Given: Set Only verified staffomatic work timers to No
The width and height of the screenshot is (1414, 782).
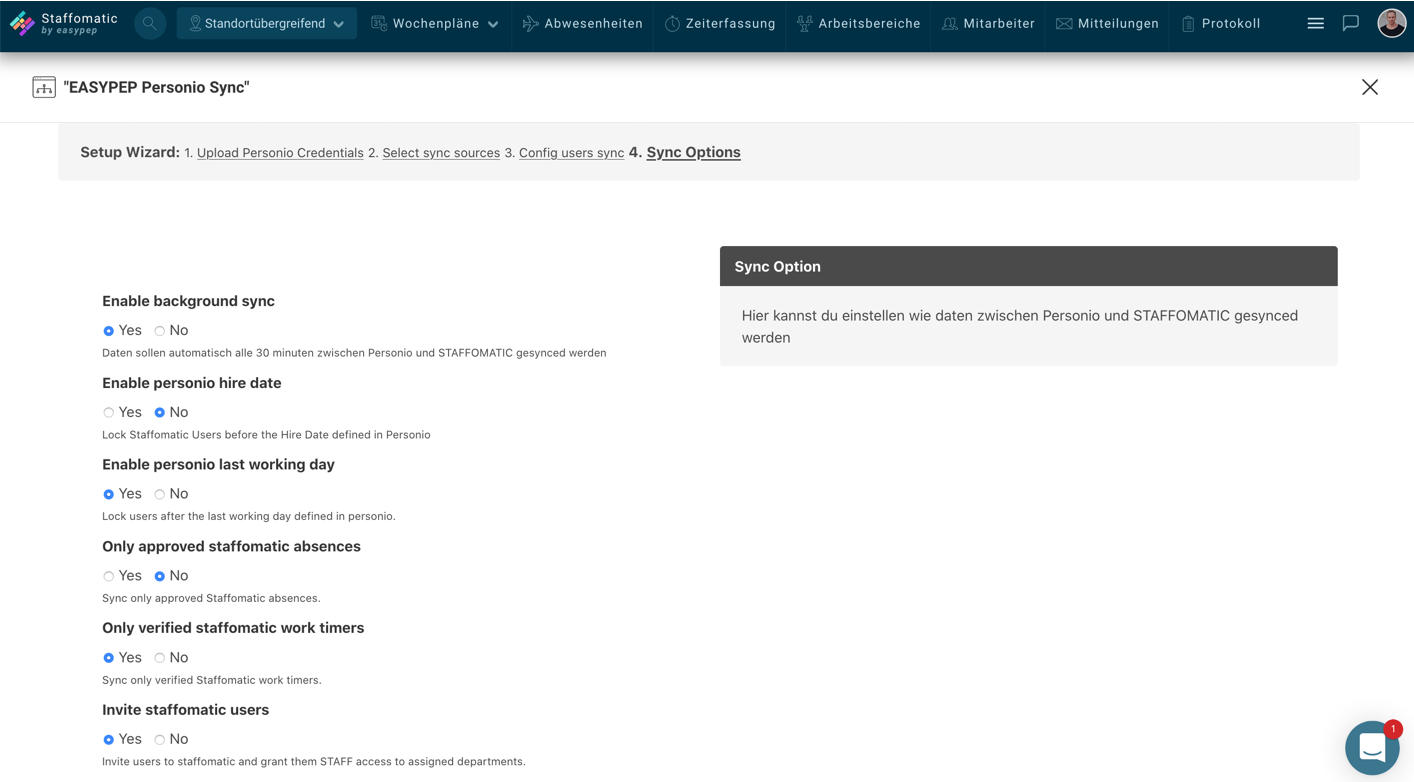Looking at the screenshot, I should [160, 658].
